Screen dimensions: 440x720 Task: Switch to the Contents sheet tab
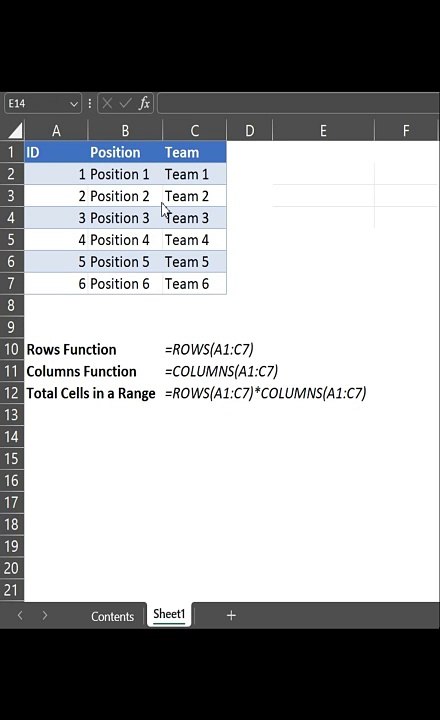(x=112, y=616)
